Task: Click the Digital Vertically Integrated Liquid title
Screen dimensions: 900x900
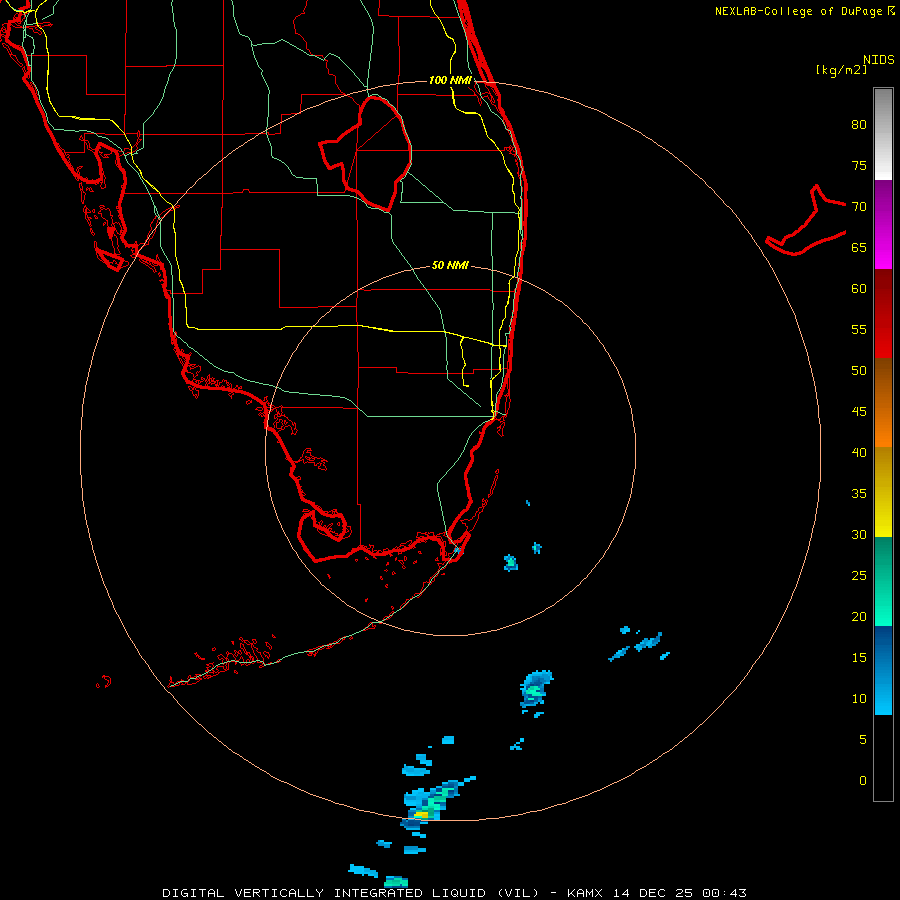Action: click(x=352, y=893)
